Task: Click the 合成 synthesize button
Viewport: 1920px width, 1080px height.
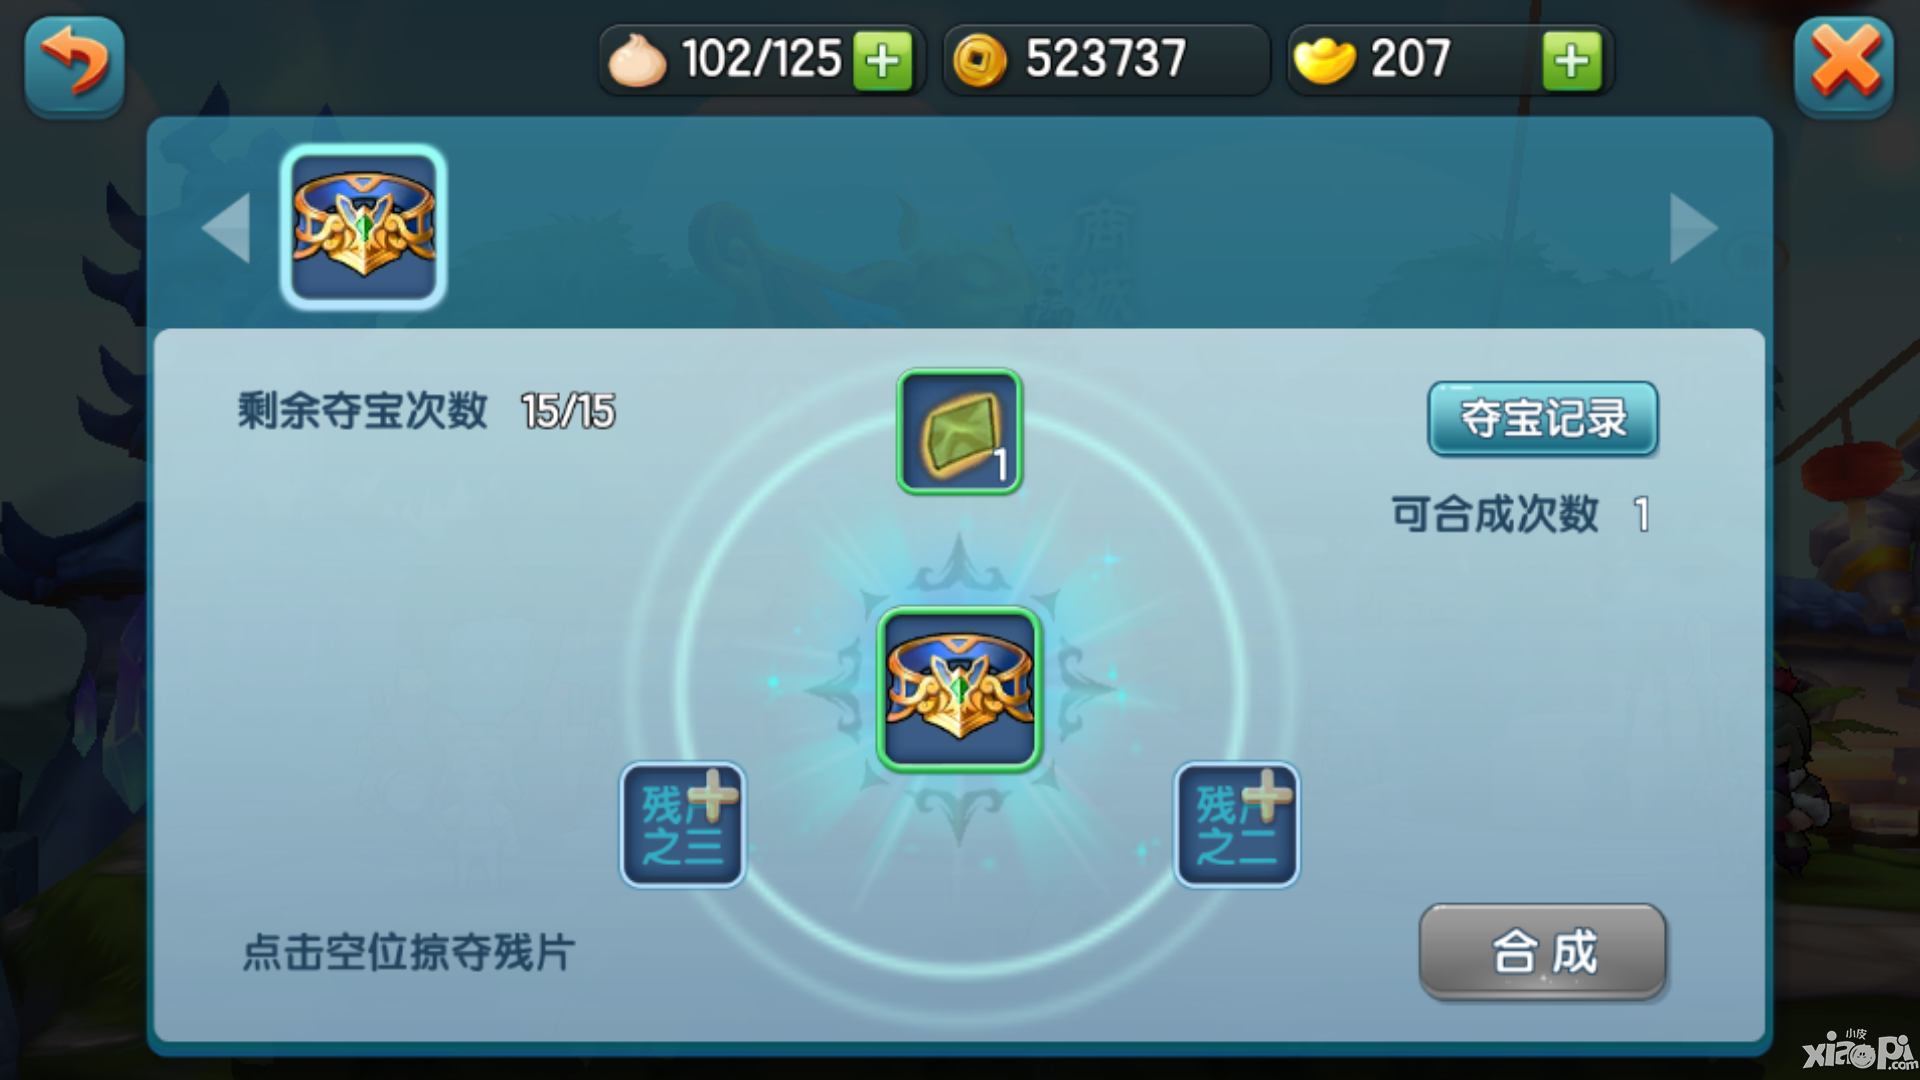Action: coord(1543,951)
